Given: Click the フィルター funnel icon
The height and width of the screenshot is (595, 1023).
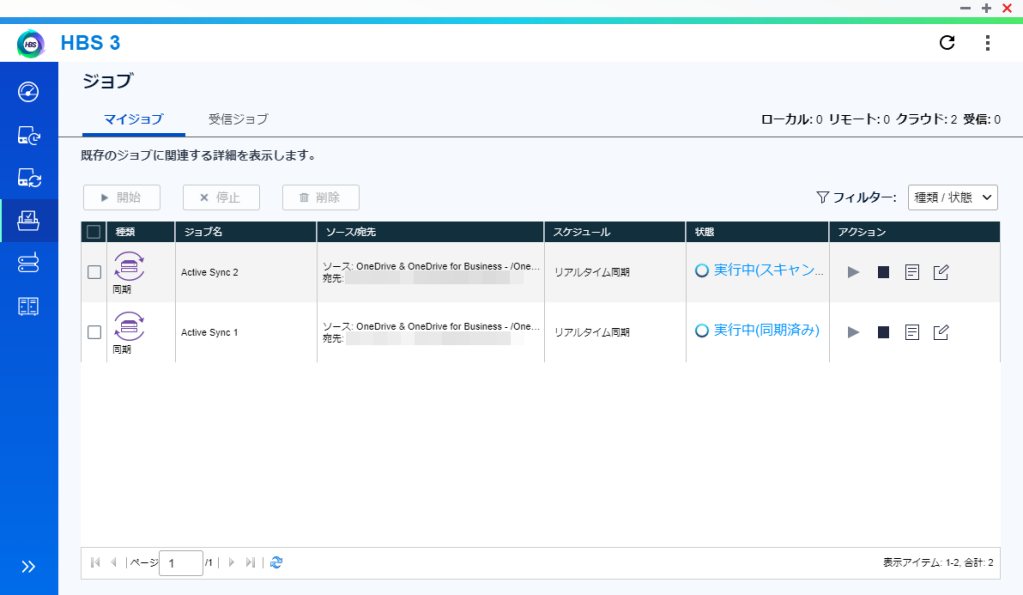Looking at the screenshot, I should click(823, 197).
